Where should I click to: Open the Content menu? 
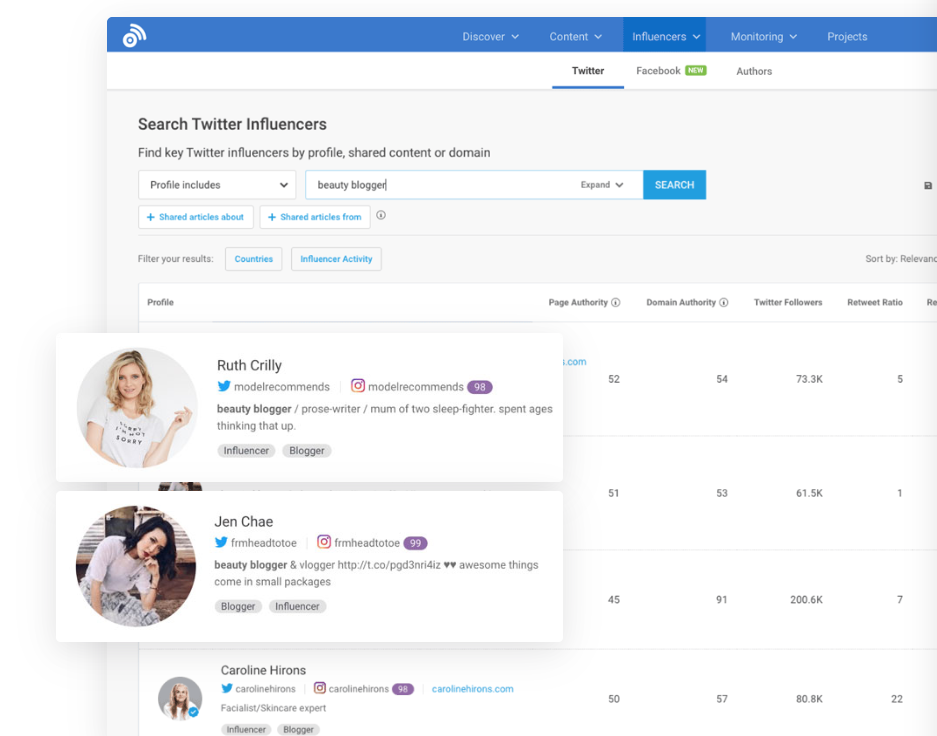[575, 36]
